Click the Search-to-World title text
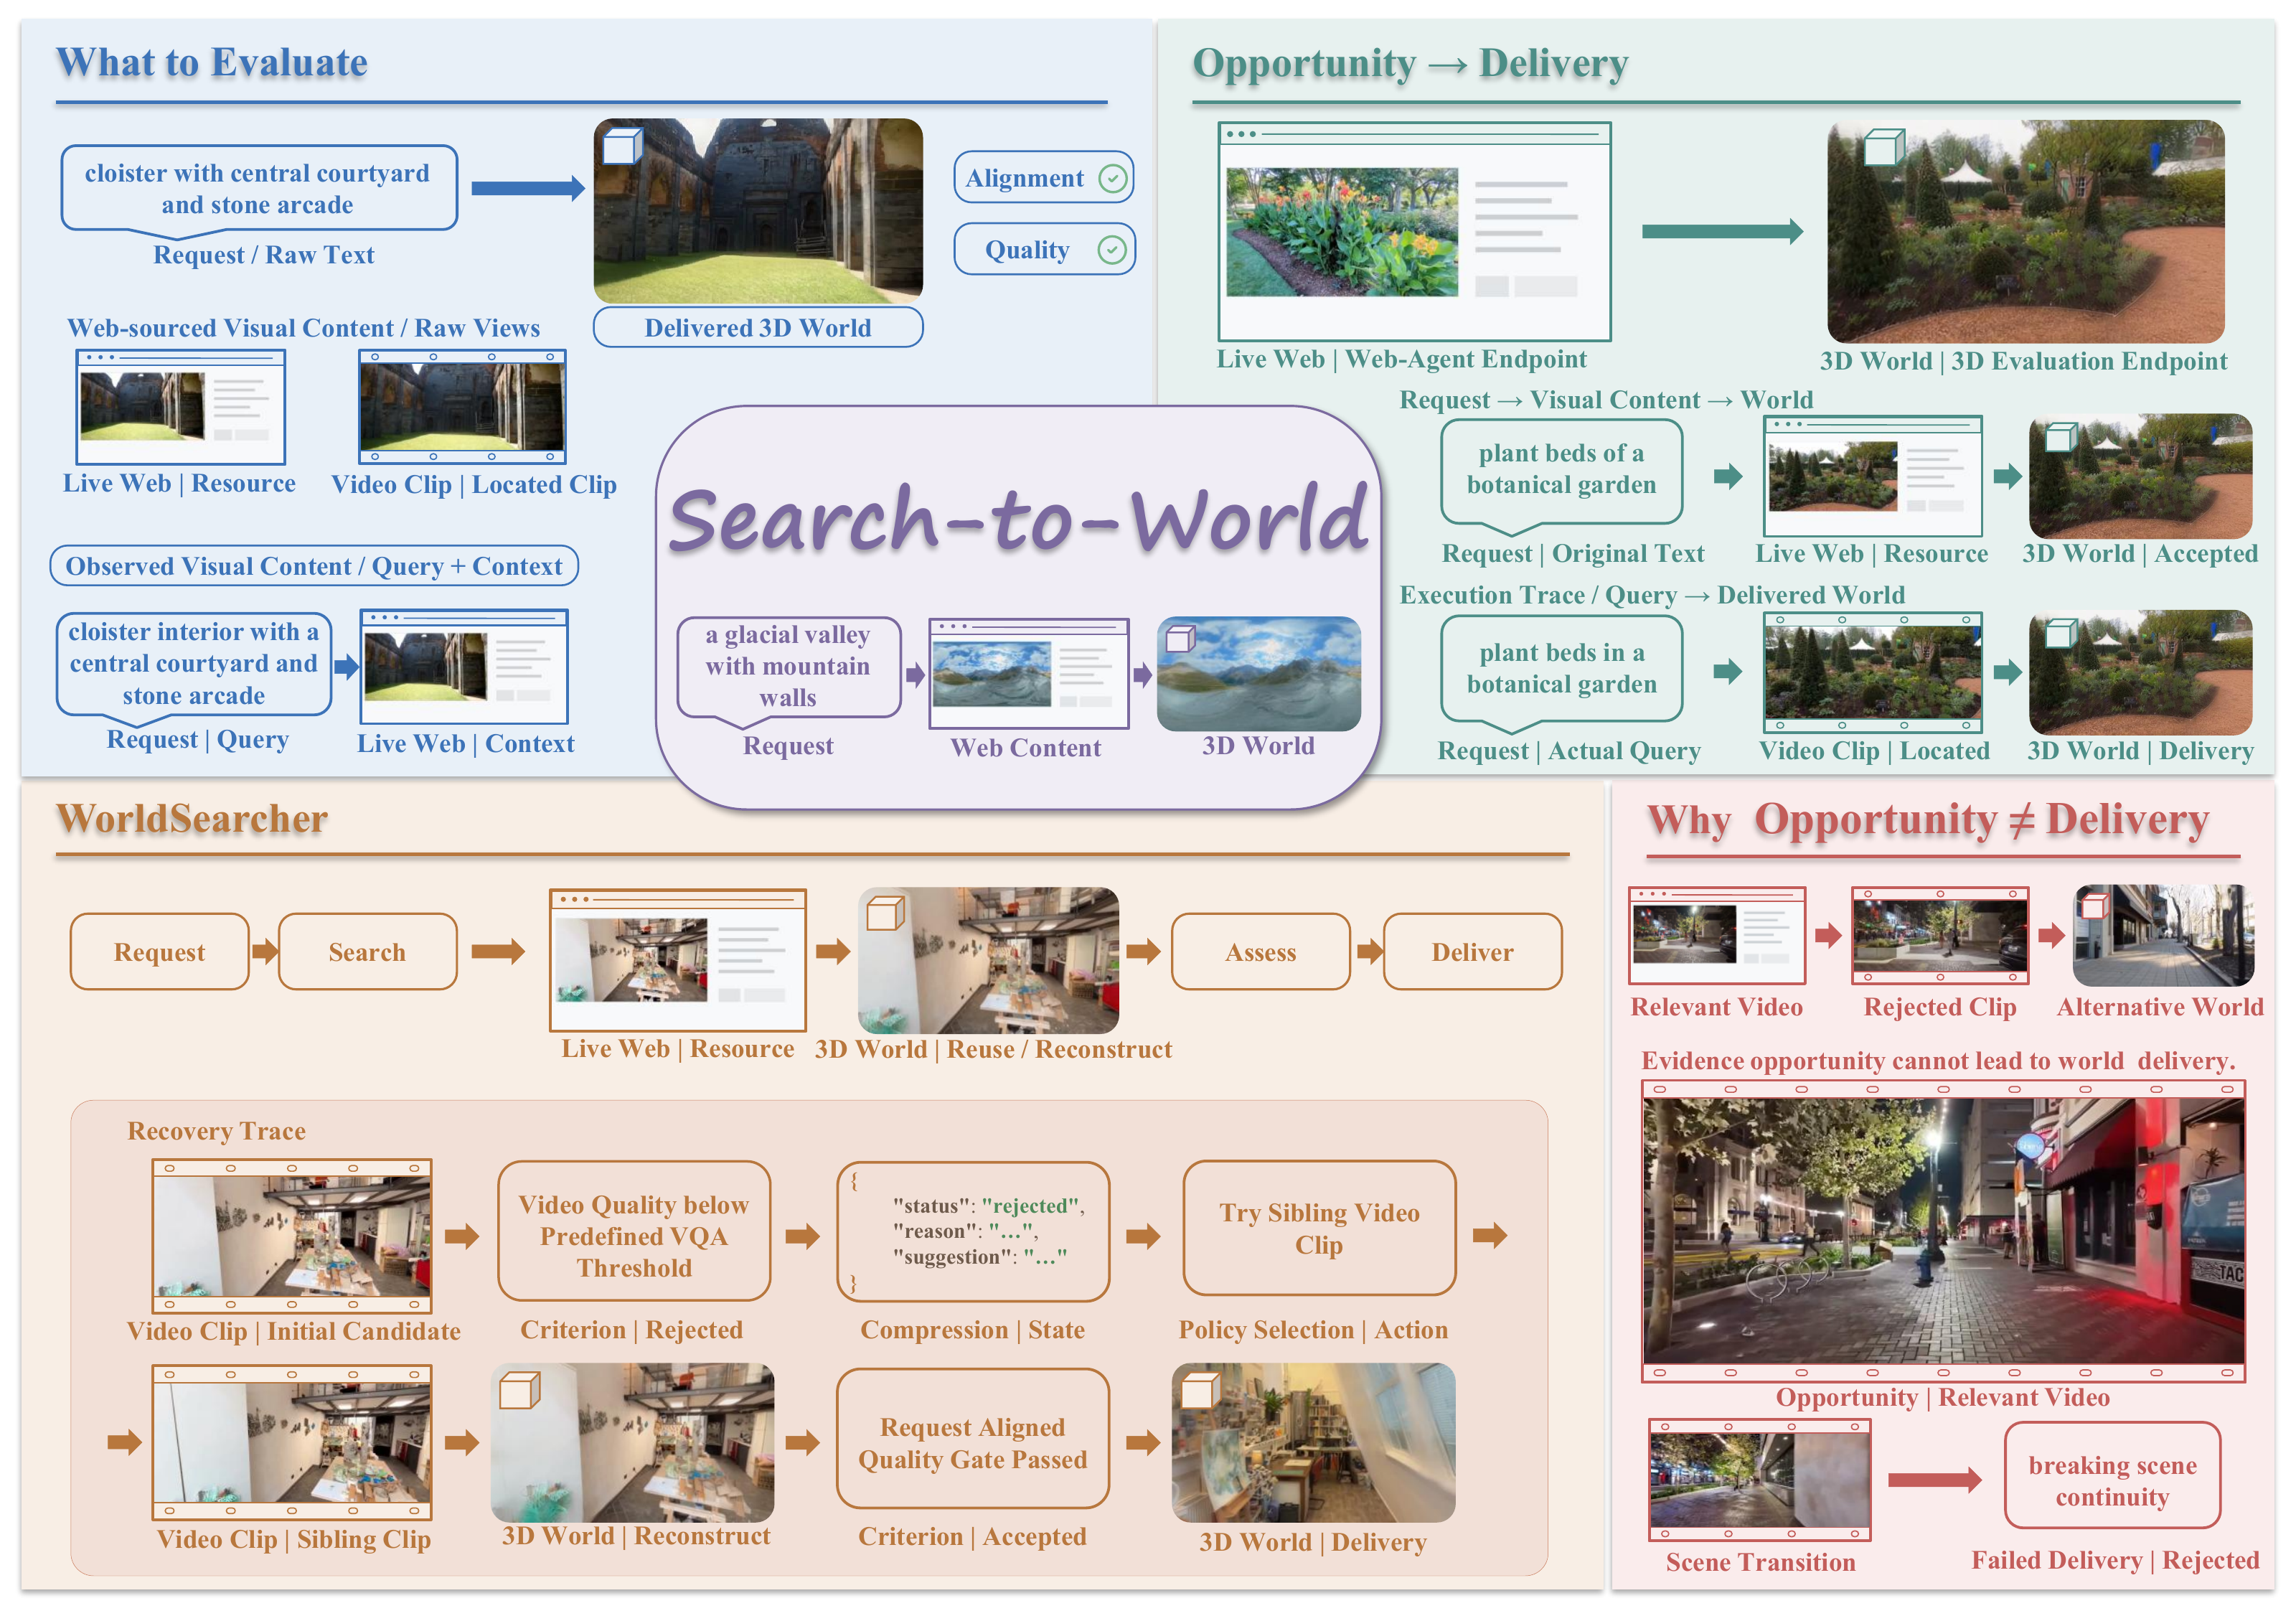This screenshot has width=2296, height=1616. (x=1018, y=520)
